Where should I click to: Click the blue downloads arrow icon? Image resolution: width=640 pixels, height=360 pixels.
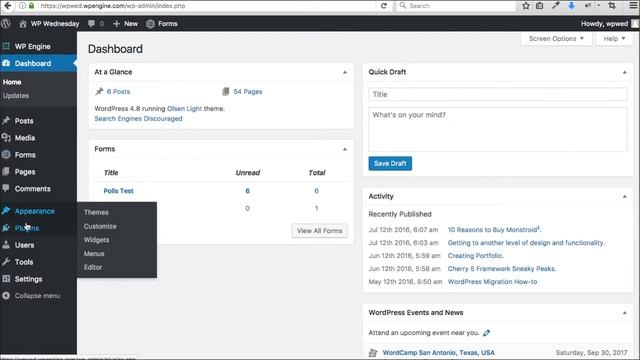pos(571,6)
